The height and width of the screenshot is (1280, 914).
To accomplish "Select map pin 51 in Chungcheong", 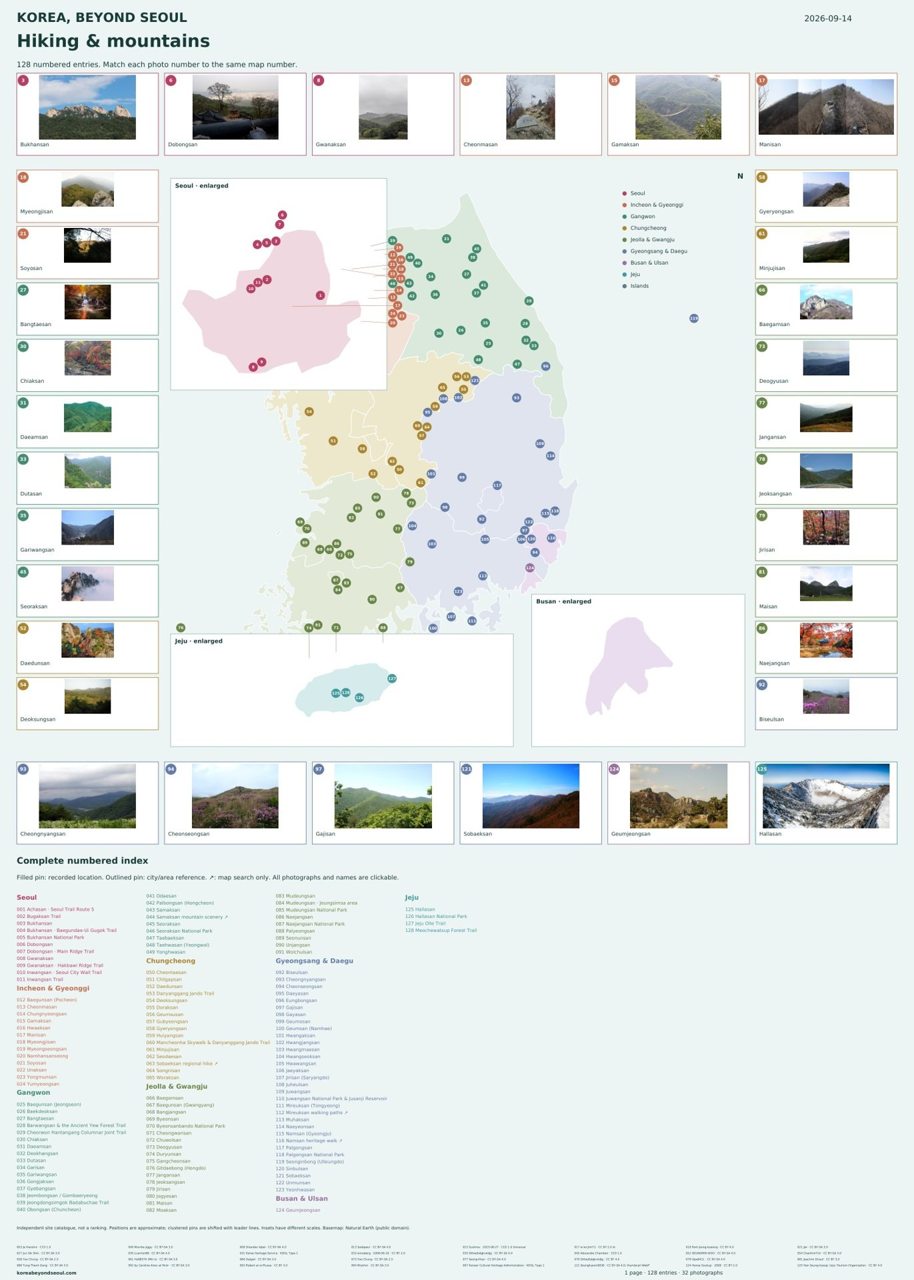I will click(333, 440).
